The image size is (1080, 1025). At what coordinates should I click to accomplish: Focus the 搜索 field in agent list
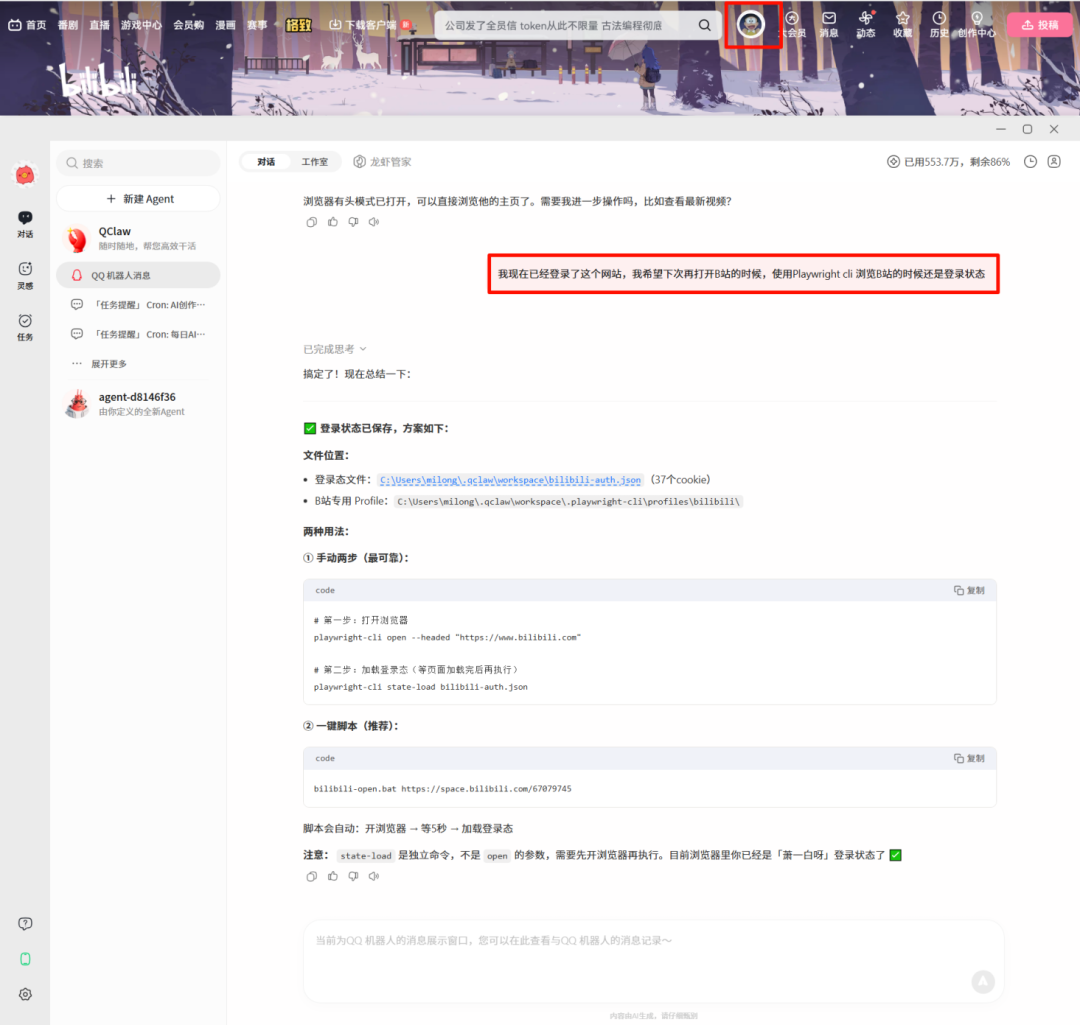(138, 163)
